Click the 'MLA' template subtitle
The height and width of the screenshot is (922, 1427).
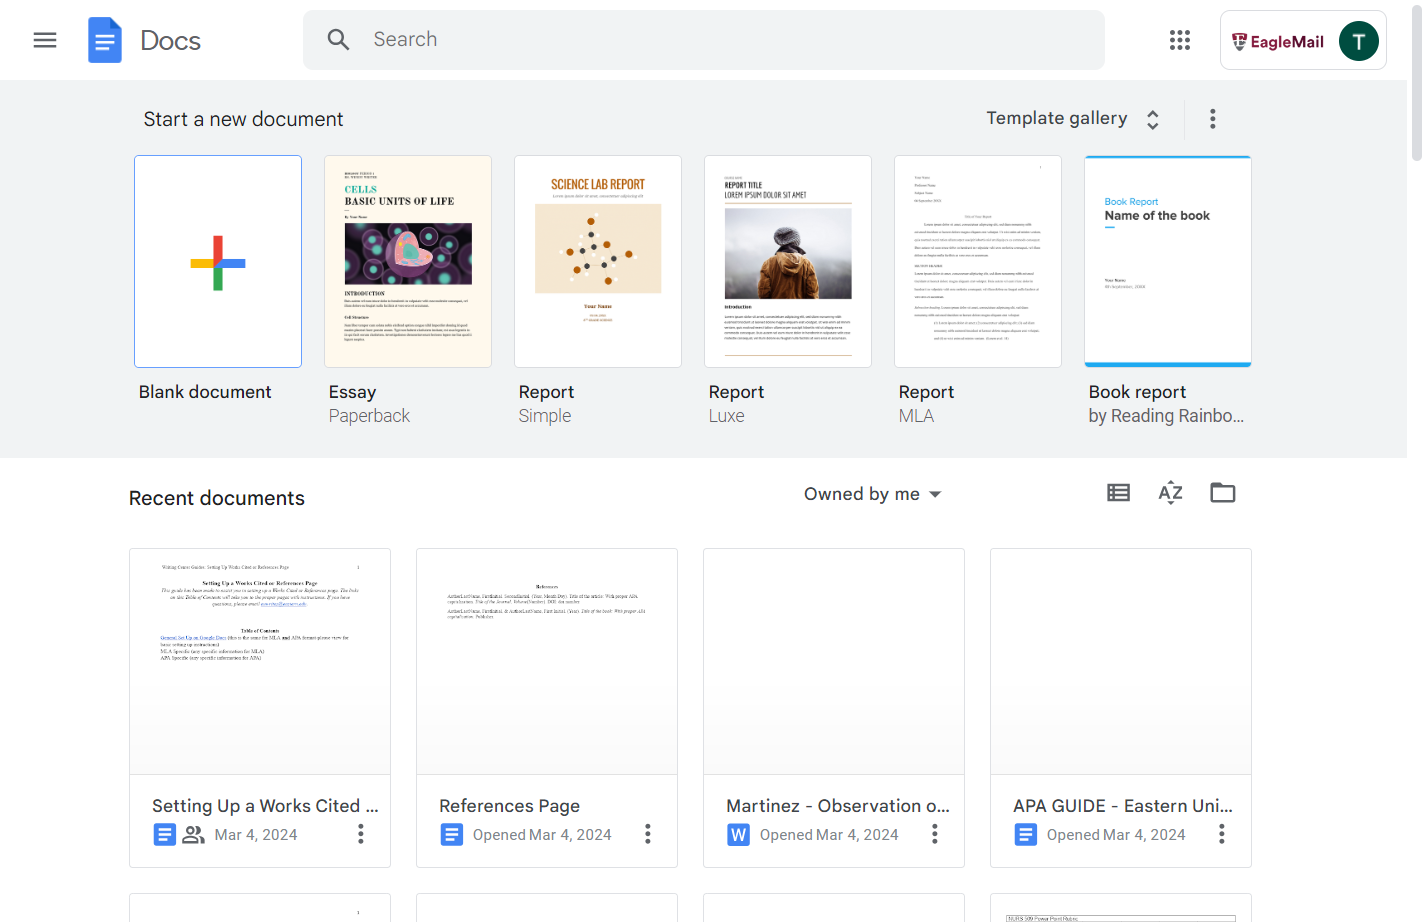pos(916,416)
